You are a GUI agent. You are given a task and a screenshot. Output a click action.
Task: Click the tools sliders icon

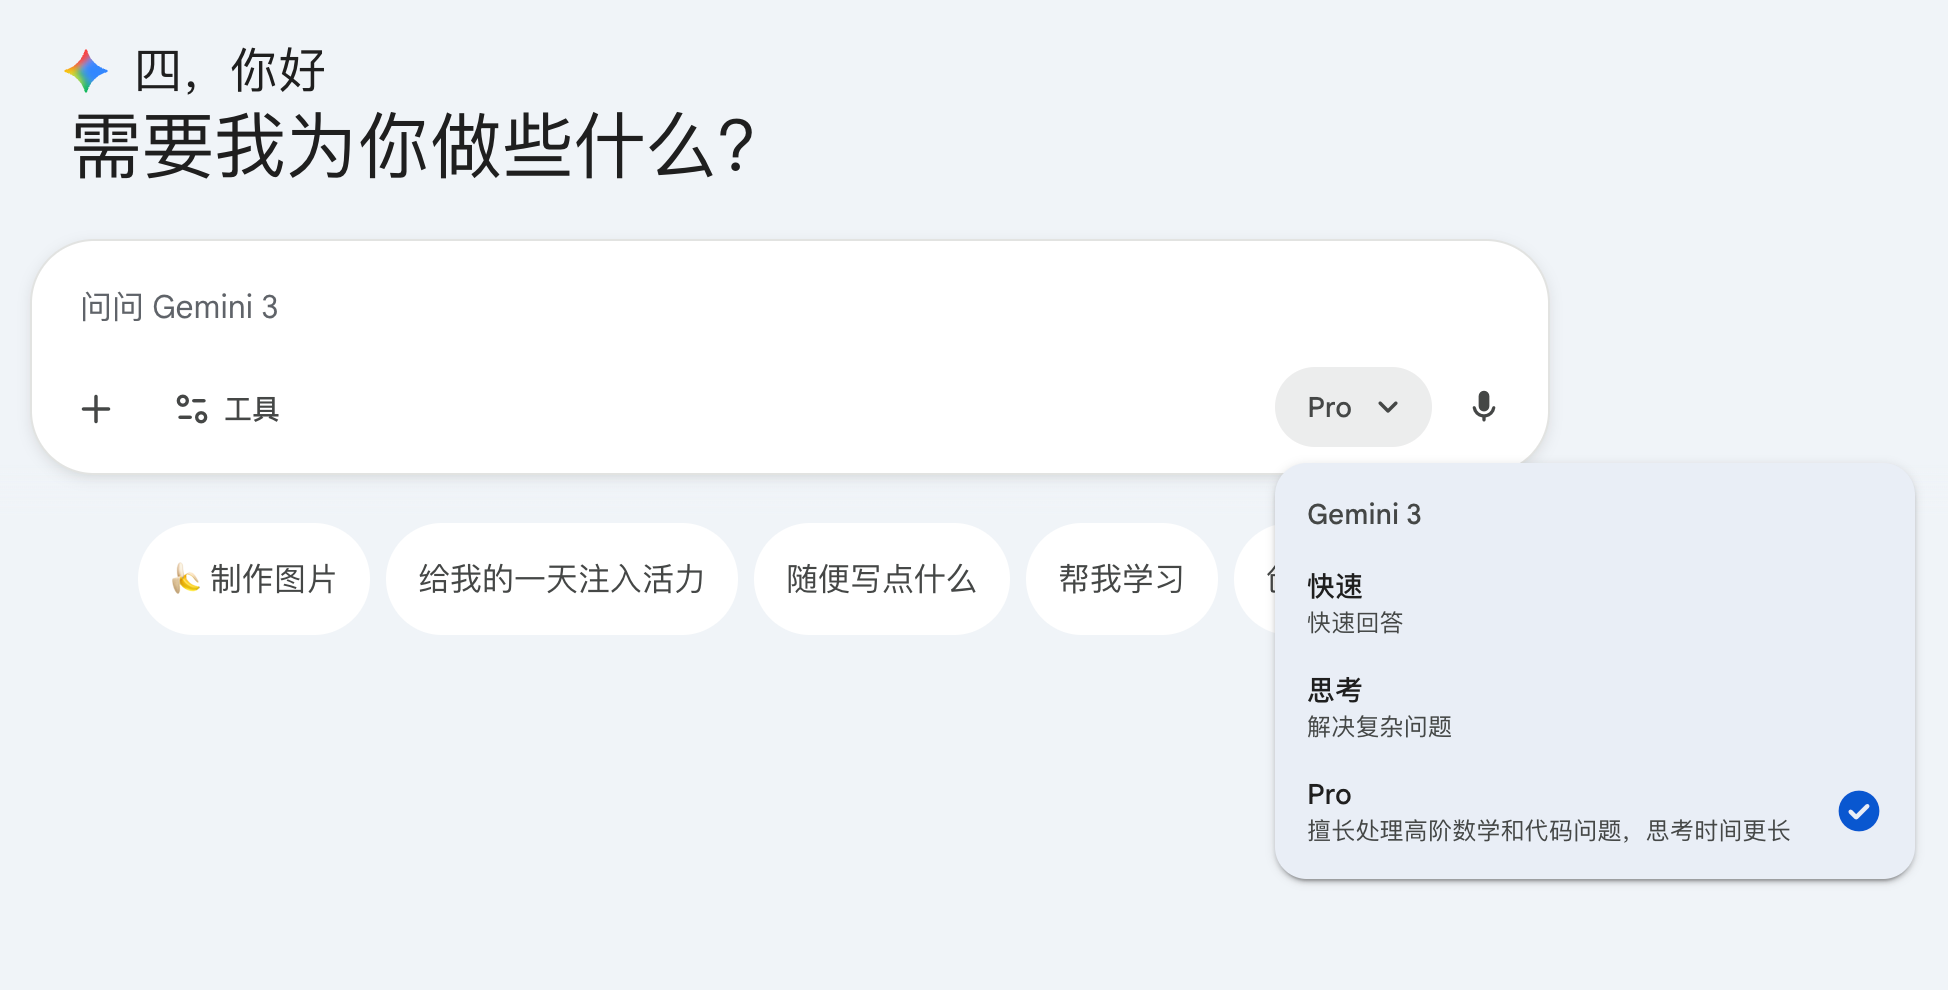(192, 409)
